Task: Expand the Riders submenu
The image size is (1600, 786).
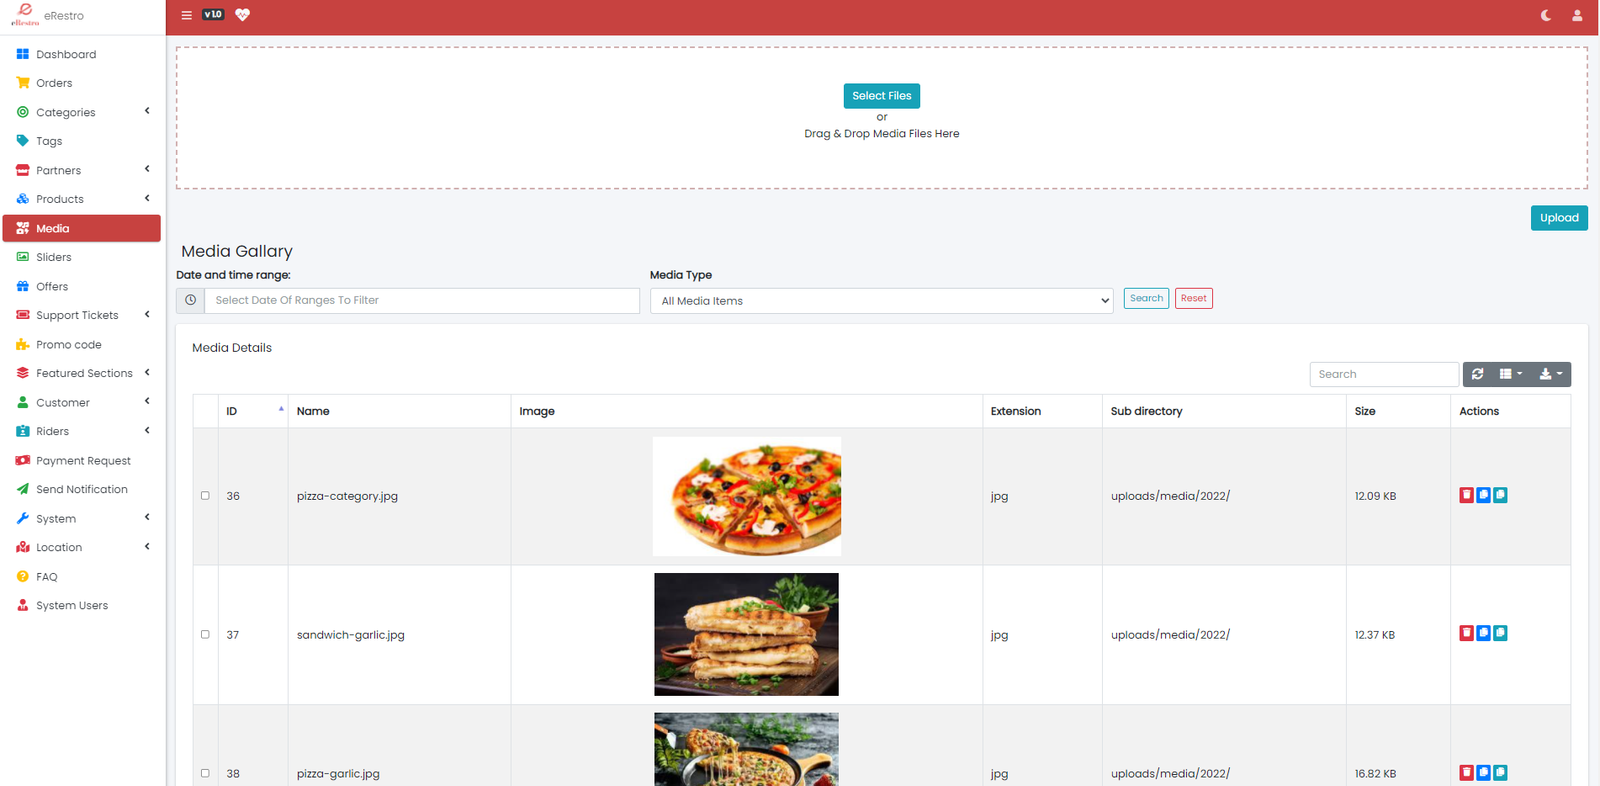Action: pos(81,431)
